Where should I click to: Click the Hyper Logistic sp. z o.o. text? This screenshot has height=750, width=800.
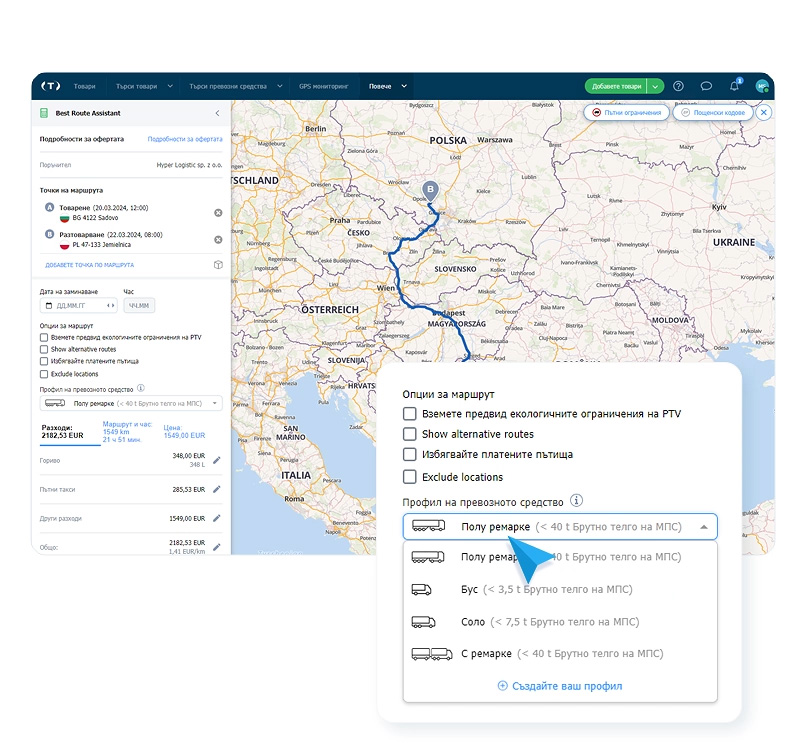pyautogui.click(x=189, y=165)
